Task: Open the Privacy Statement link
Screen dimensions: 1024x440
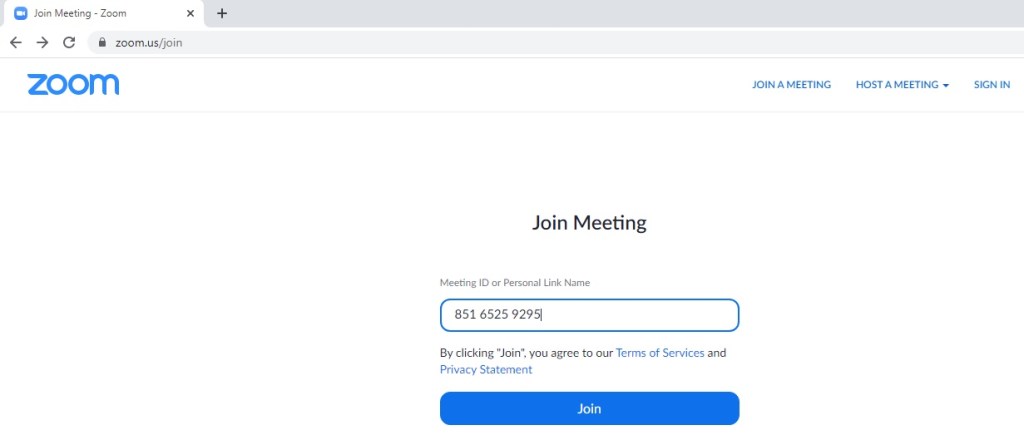Action: (486, 370)
